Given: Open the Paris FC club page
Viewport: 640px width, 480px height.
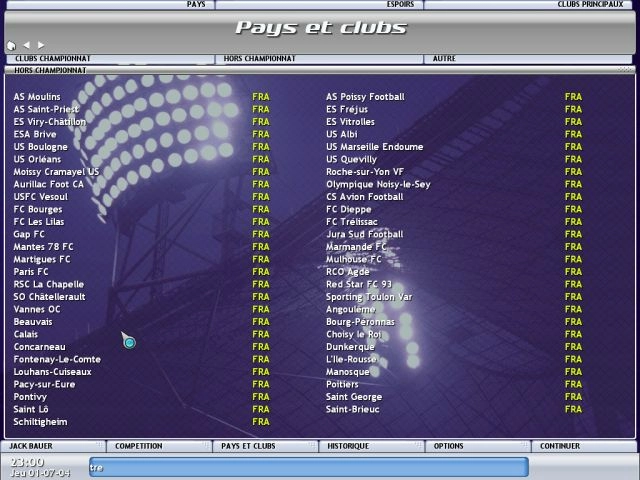Looking at the screenshot, I should pyautogui.click(x=31, y=272).
